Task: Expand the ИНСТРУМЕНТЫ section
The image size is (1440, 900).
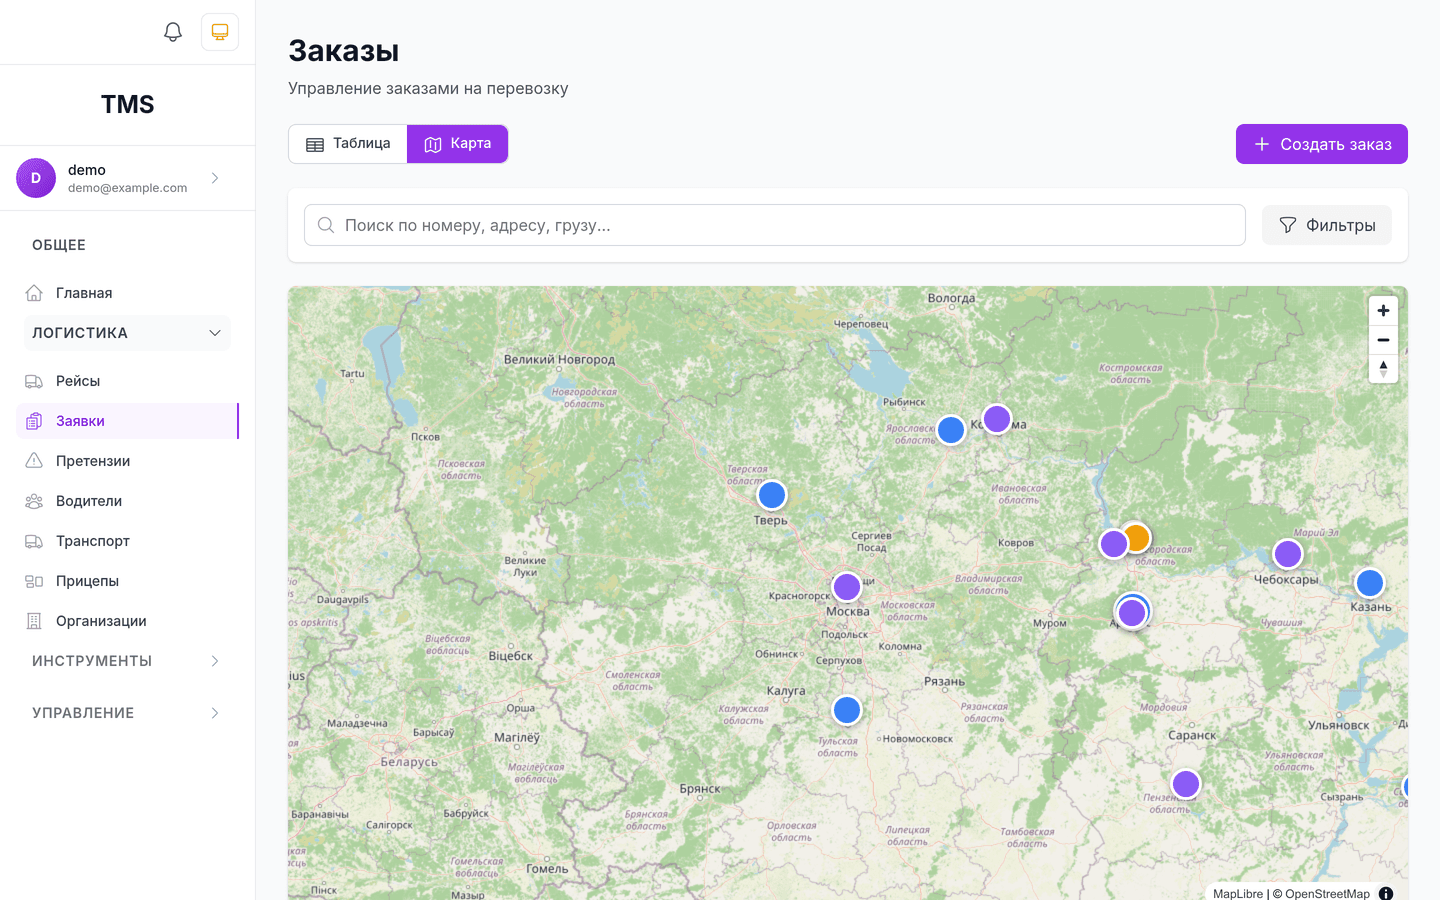Action: [127, 661]
